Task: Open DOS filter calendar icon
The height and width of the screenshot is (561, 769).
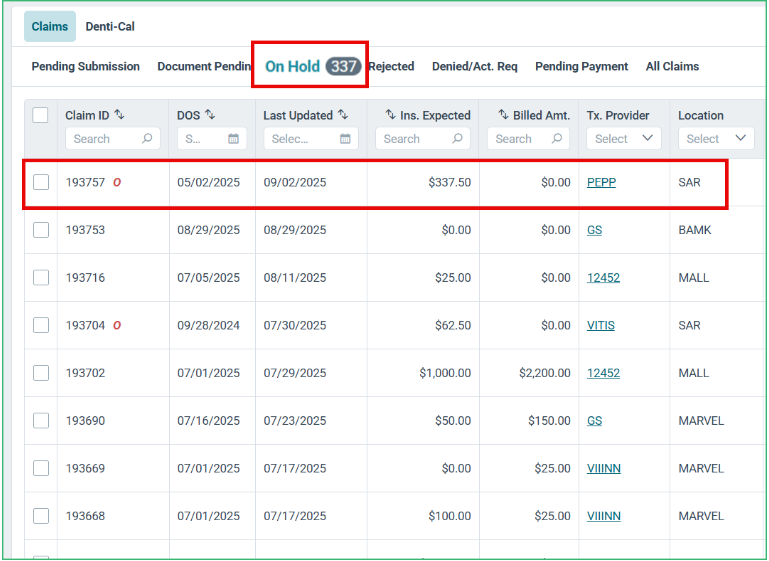Action: click(233, 139)
